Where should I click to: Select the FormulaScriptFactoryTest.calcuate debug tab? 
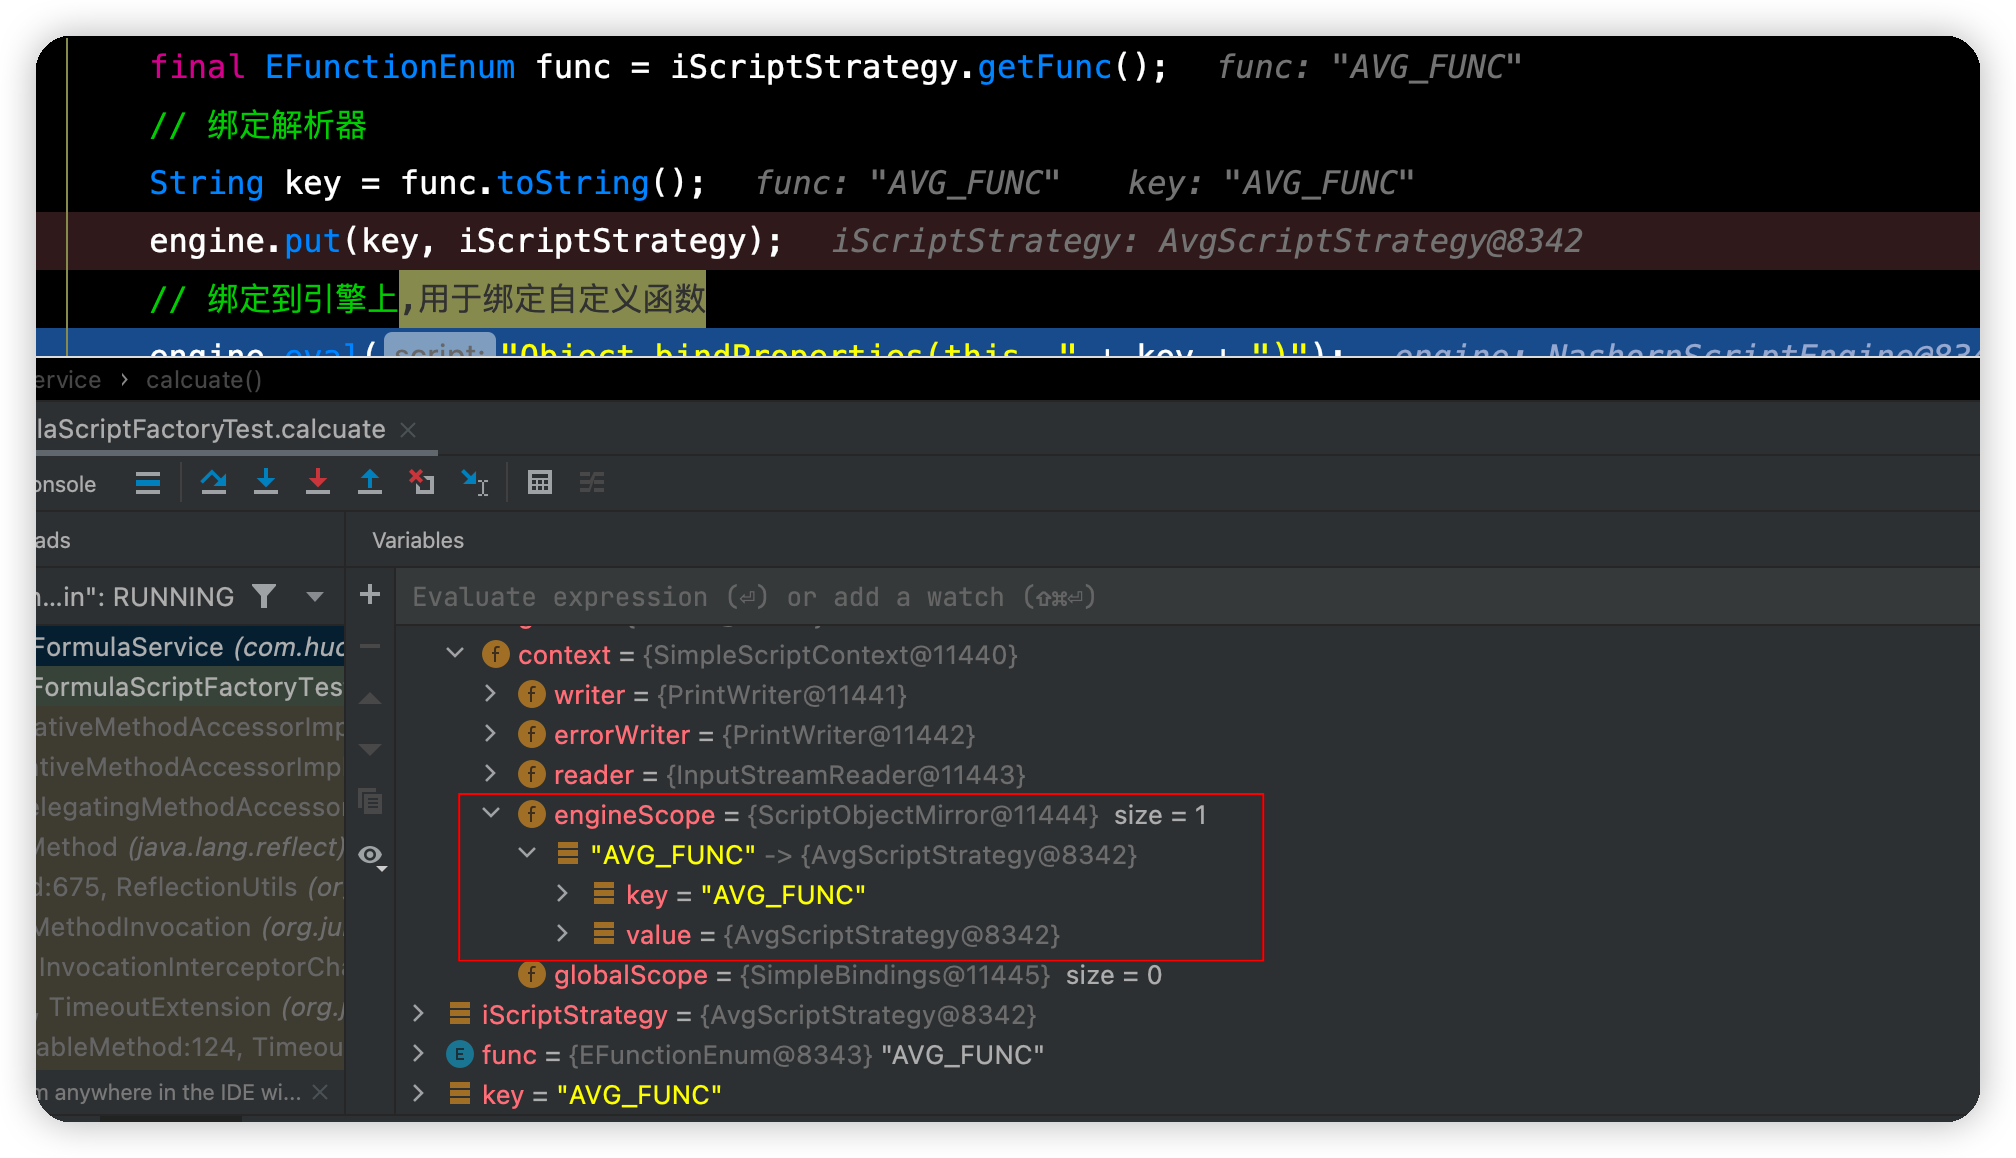click(x=210, y=430)
